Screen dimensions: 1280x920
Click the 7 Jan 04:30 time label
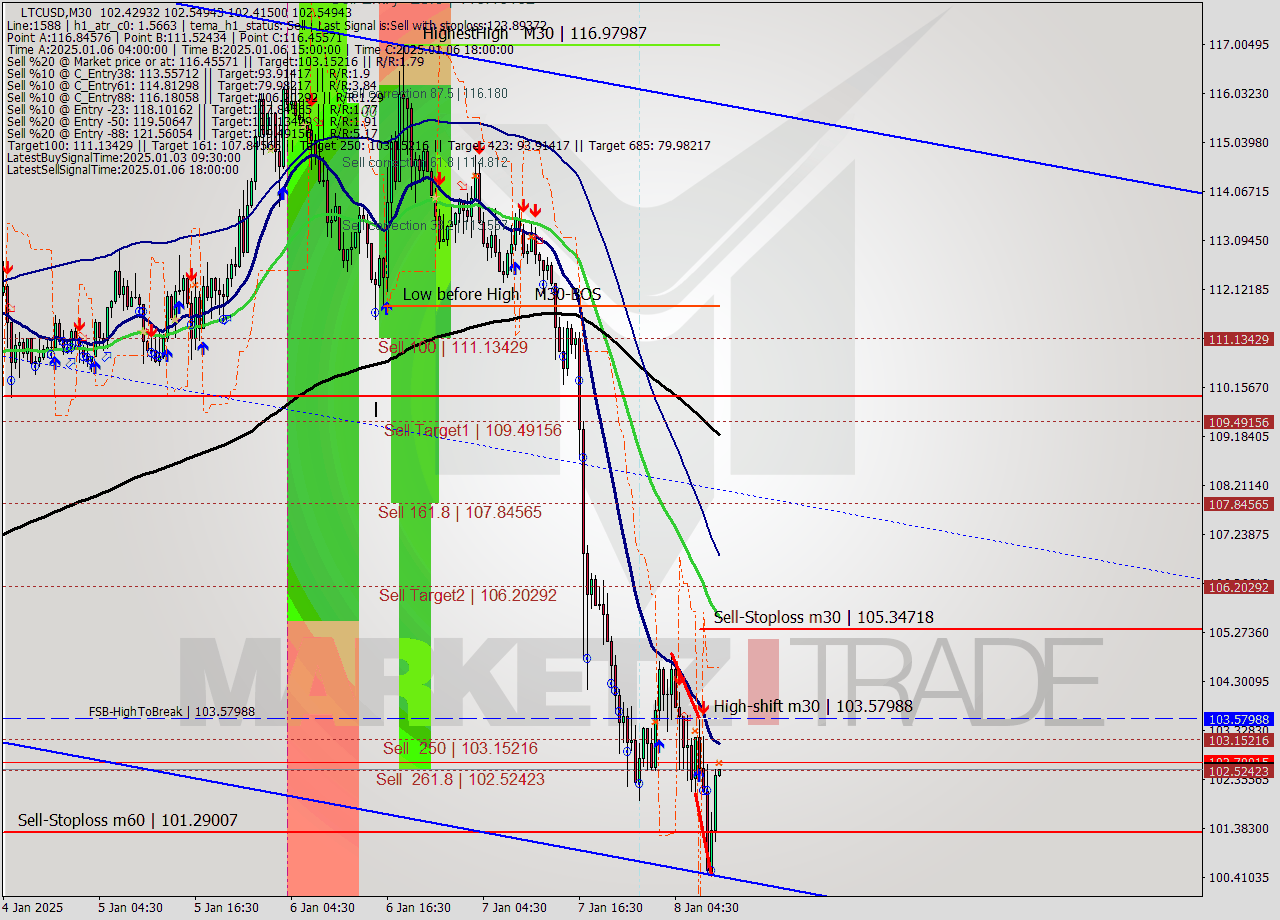[x=515, y=908]
